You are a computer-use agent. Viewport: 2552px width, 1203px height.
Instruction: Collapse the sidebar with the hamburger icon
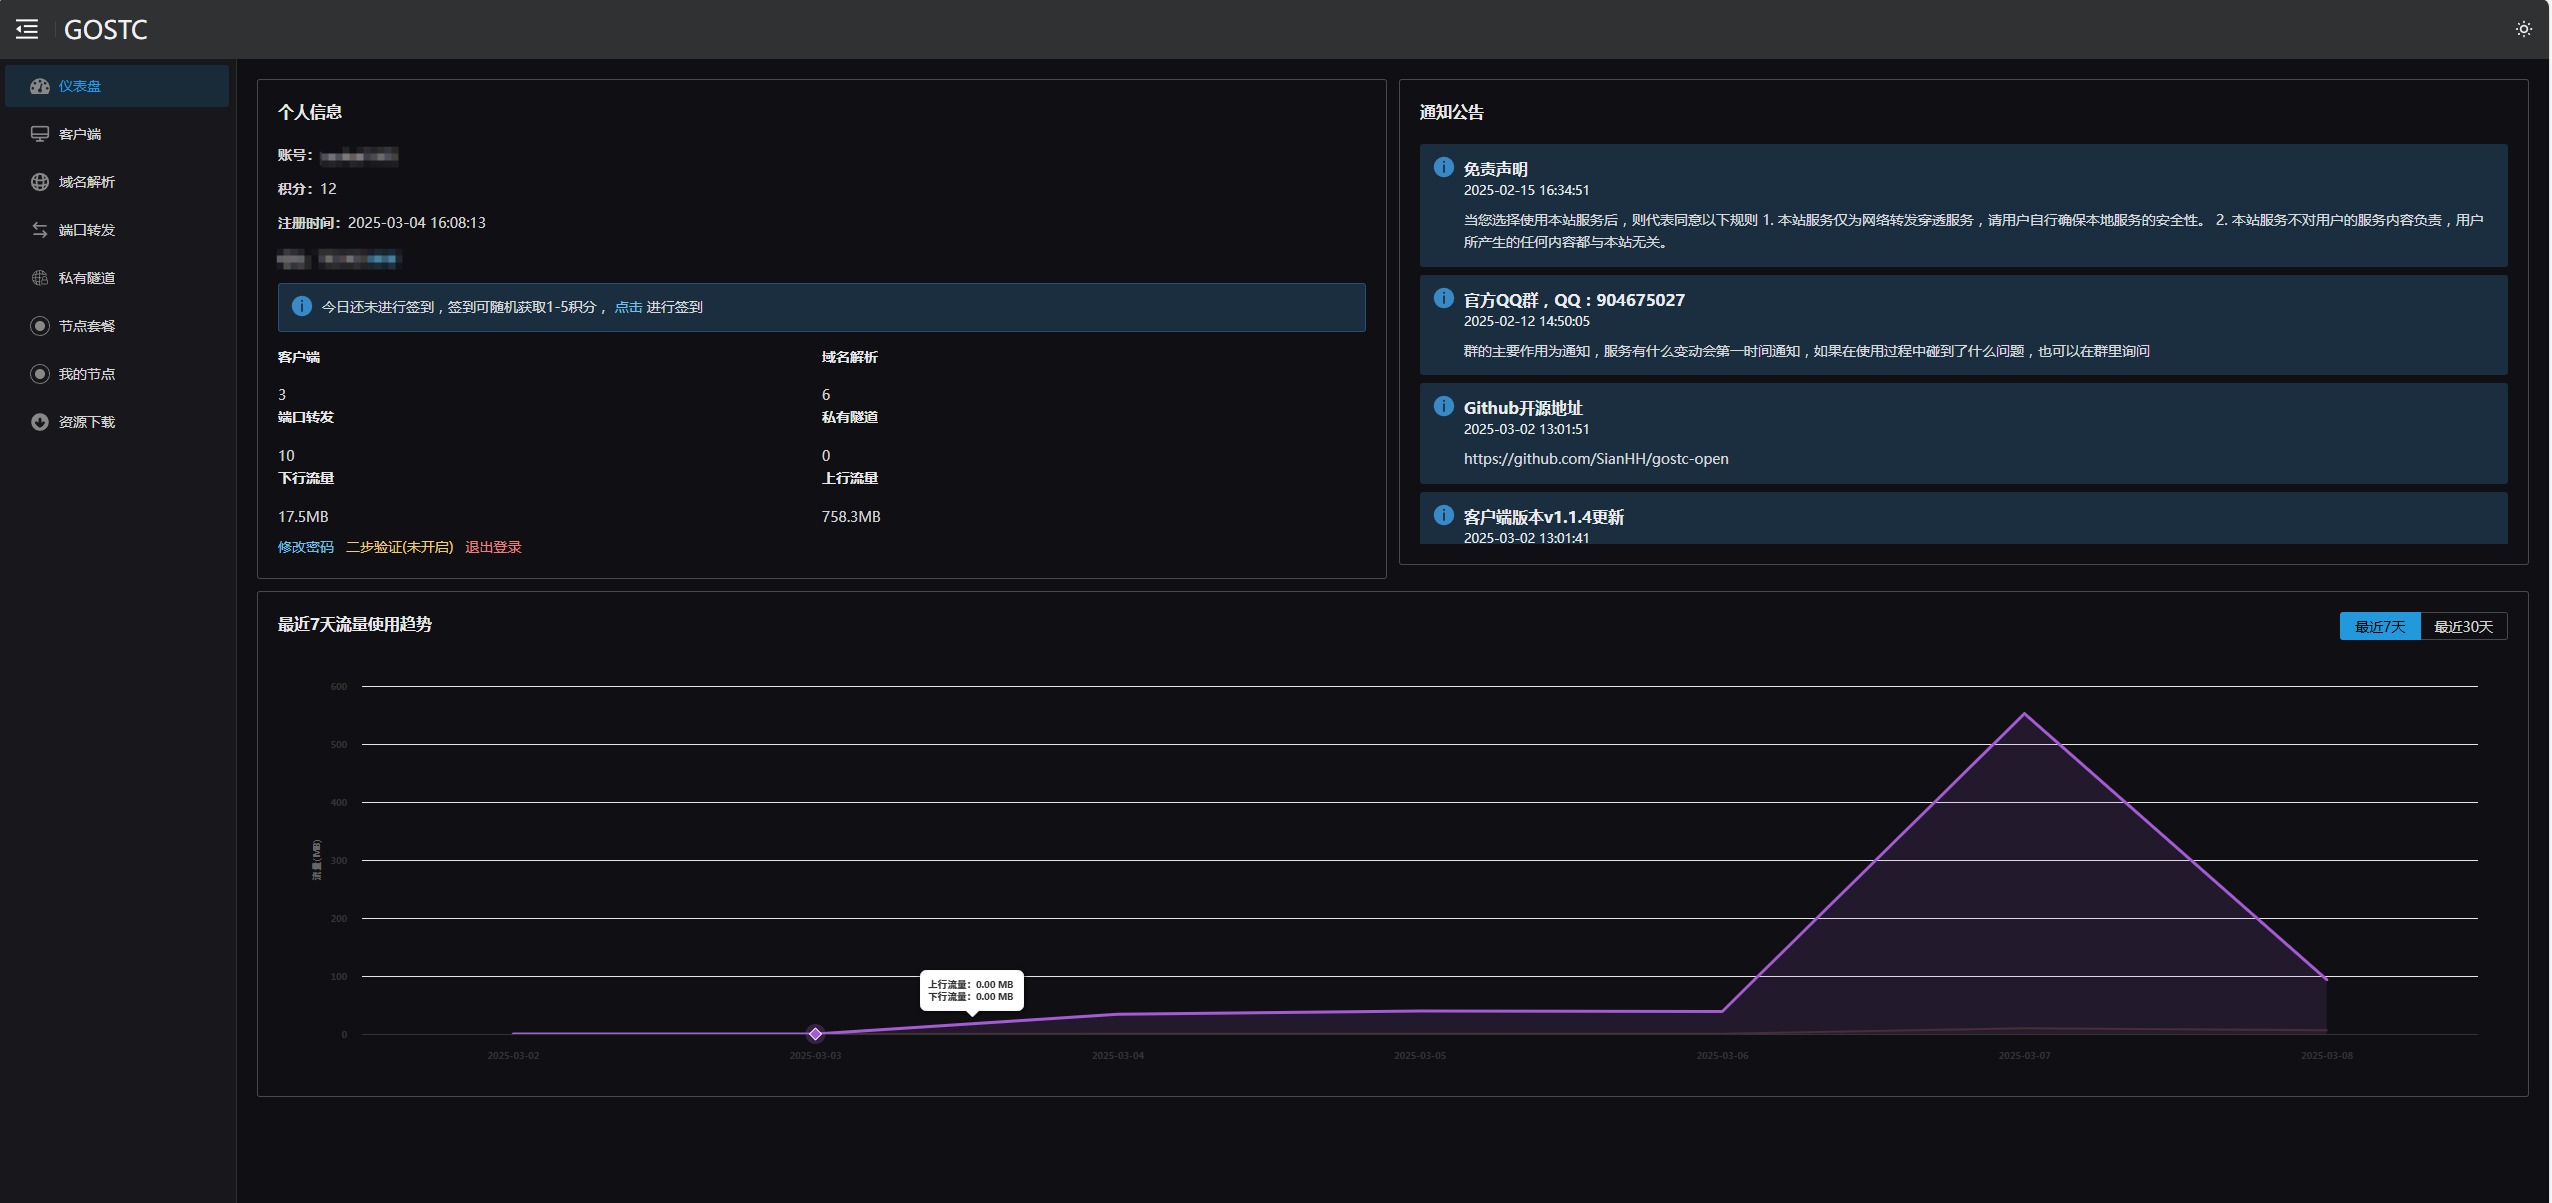pyautogui.click(x=27, y=29)
